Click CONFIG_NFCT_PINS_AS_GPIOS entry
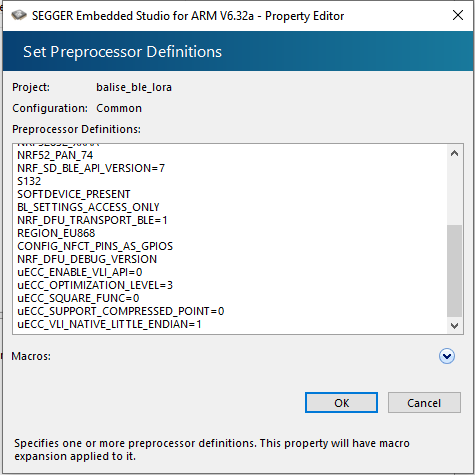Image resolution: width=475 pixels, height=475 pixels. coord(95,246)
